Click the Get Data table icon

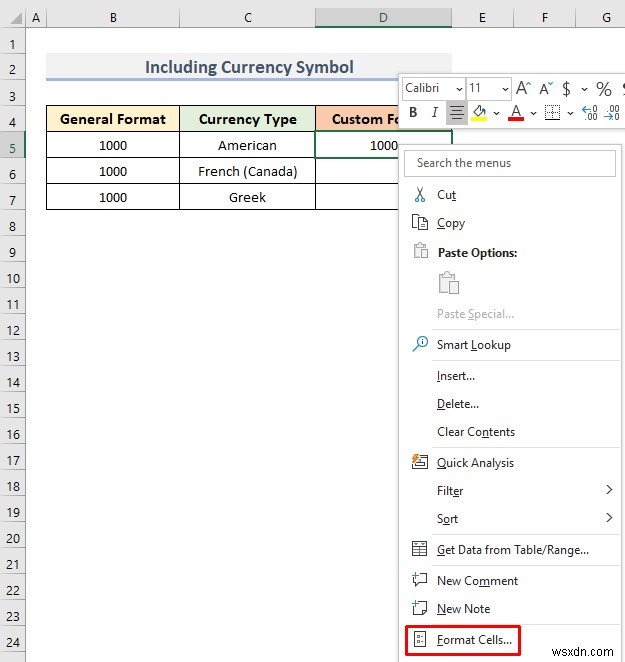pyautogui.click(x=419, y=549)
